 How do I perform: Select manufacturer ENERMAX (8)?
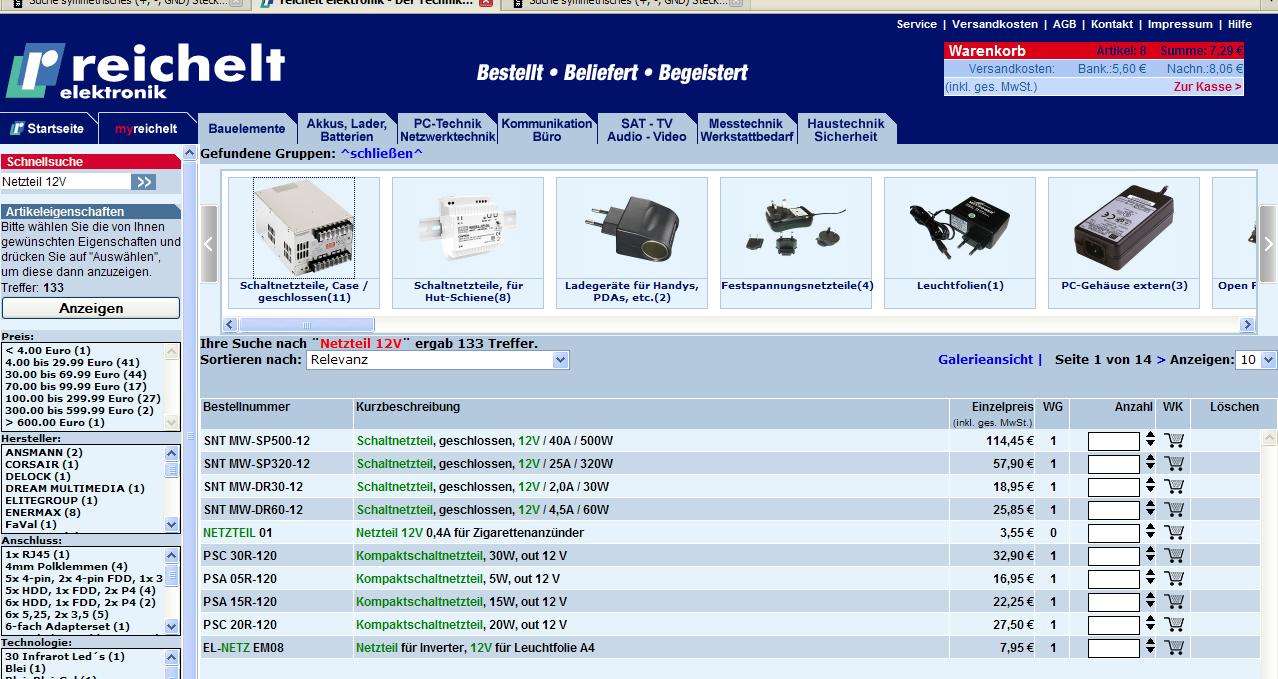click(x=43, y=512)
